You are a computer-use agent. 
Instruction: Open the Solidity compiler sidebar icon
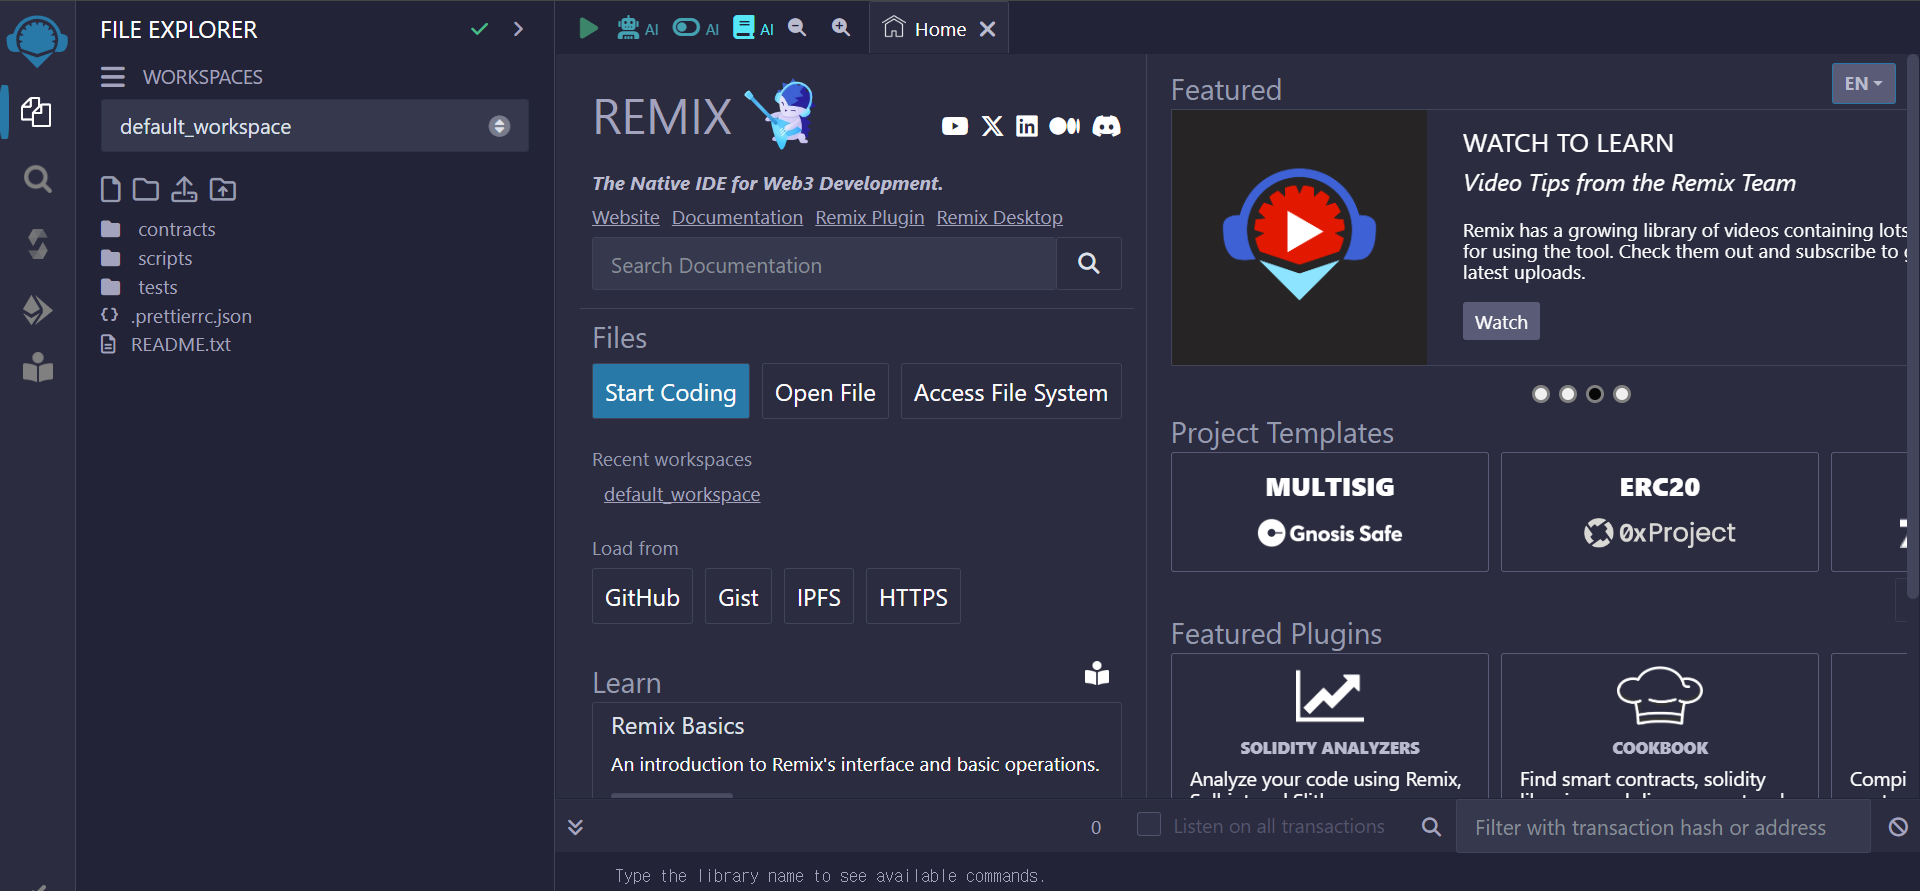tap(37, 244)
